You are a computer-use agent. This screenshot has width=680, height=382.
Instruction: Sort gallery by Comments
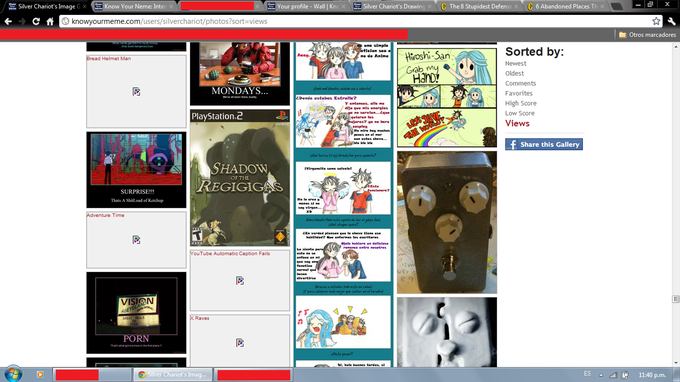(520, 83)
